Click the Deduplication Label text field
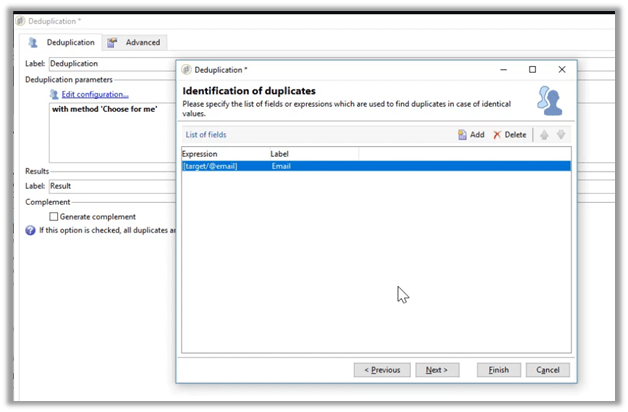 110,64
